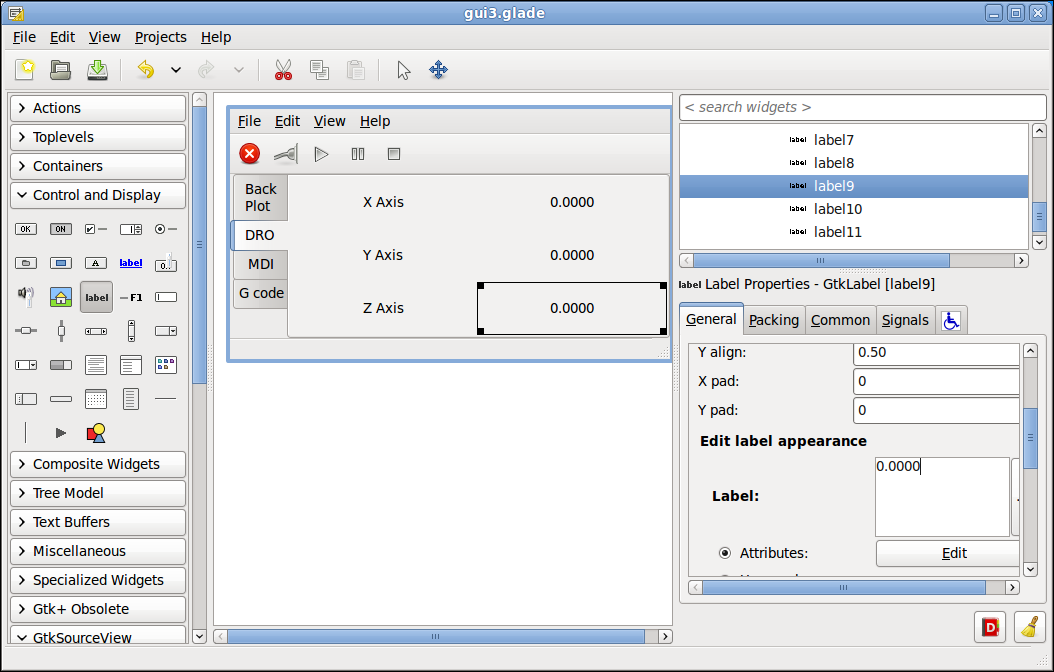Image resolution: width=1054 pixels, height=672 pixels.
Task: Open a project file from the toolbar
Action: coord(60,69)
